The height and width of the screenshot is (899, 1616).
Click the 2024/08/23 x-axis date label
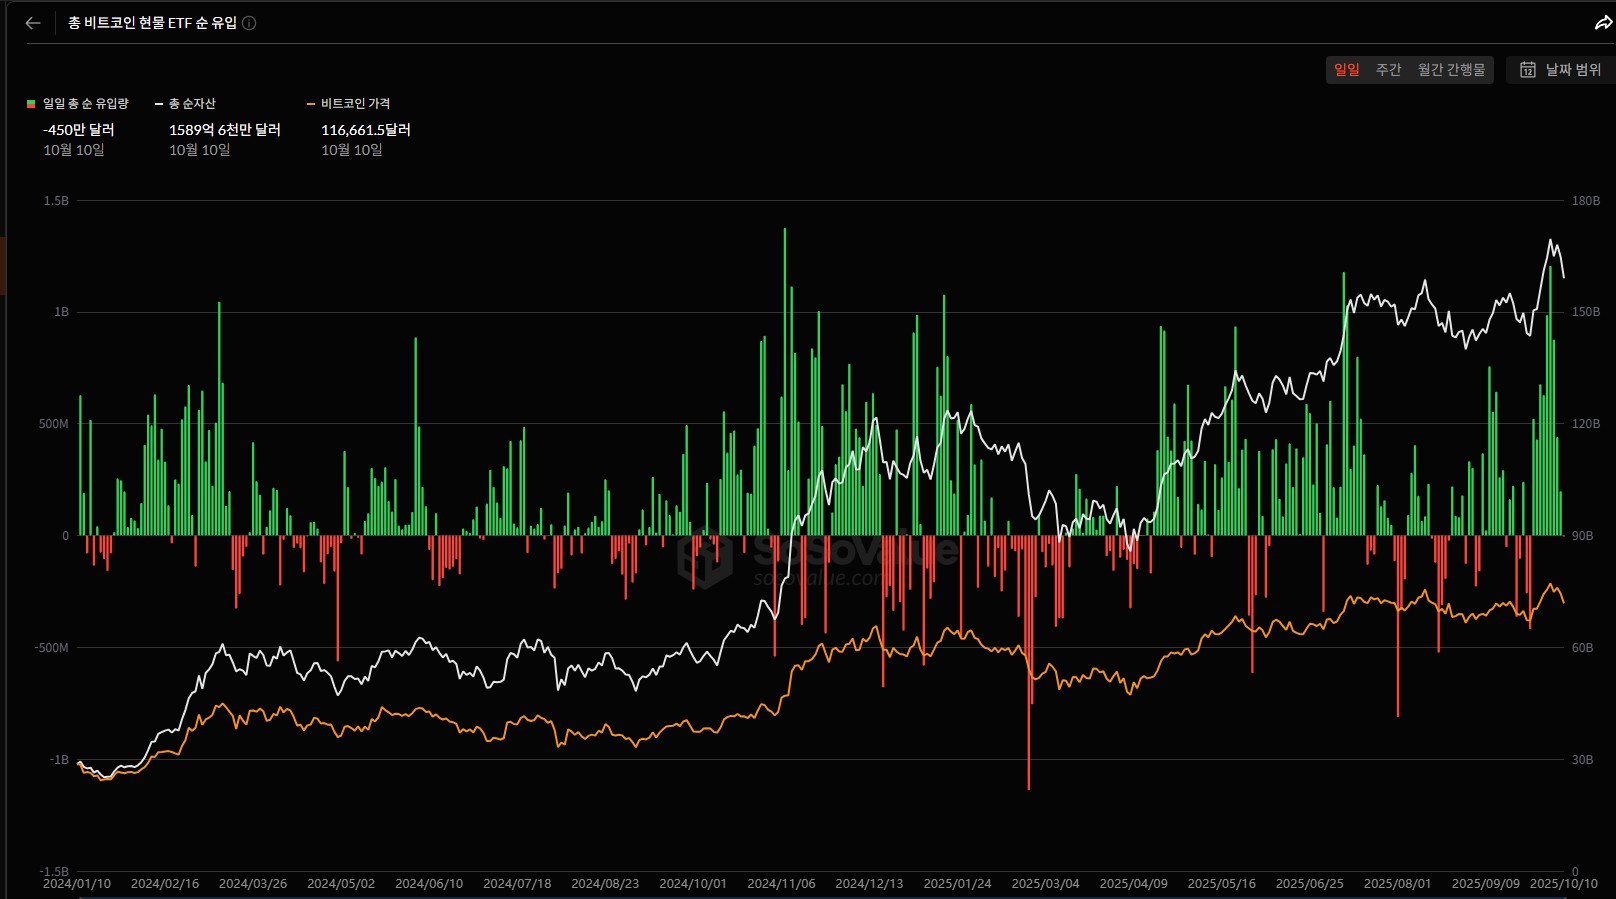pyautogui.click(x=605, y=884)
